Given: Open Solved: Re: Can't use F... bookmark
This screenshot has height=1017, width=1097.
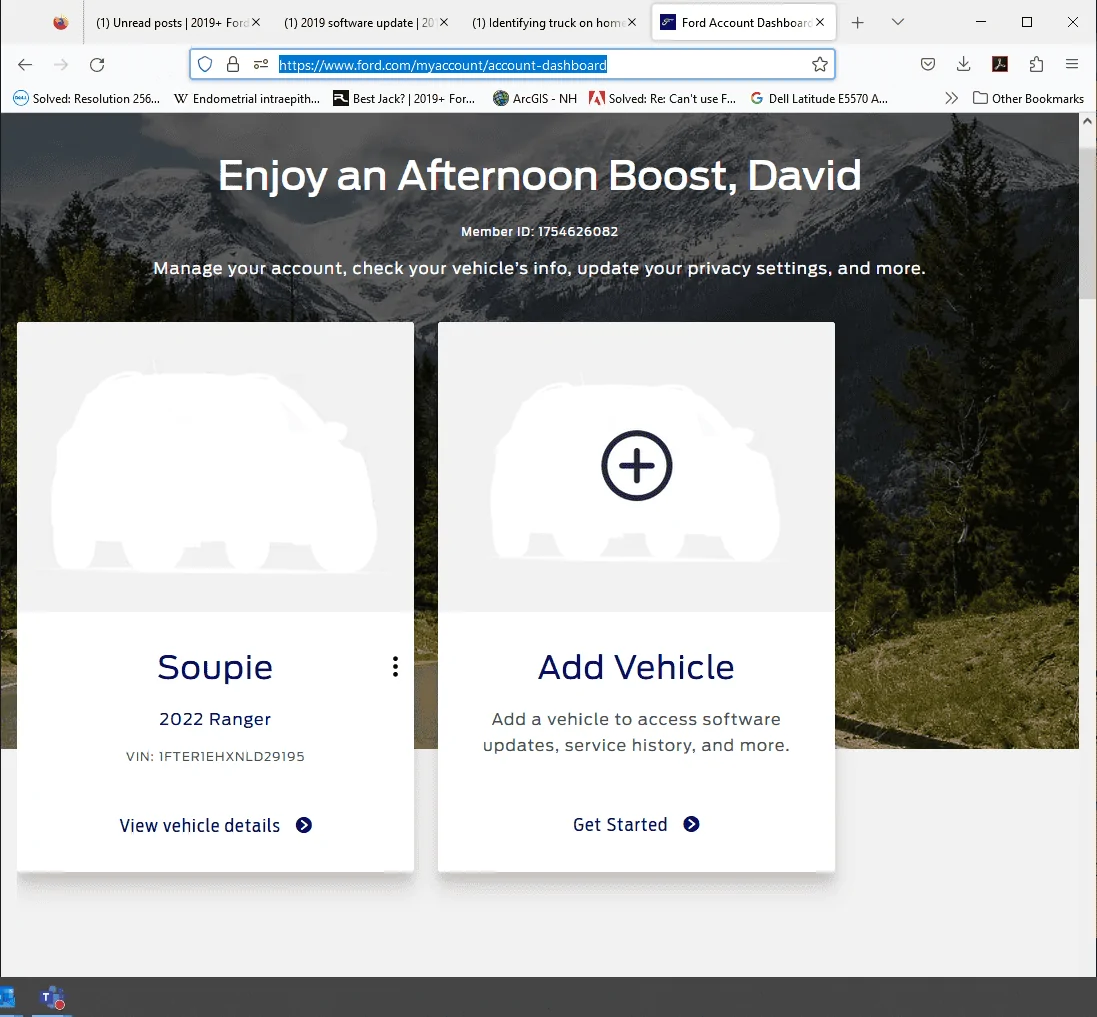Looking at the screenshot, I should coord(663,99).
